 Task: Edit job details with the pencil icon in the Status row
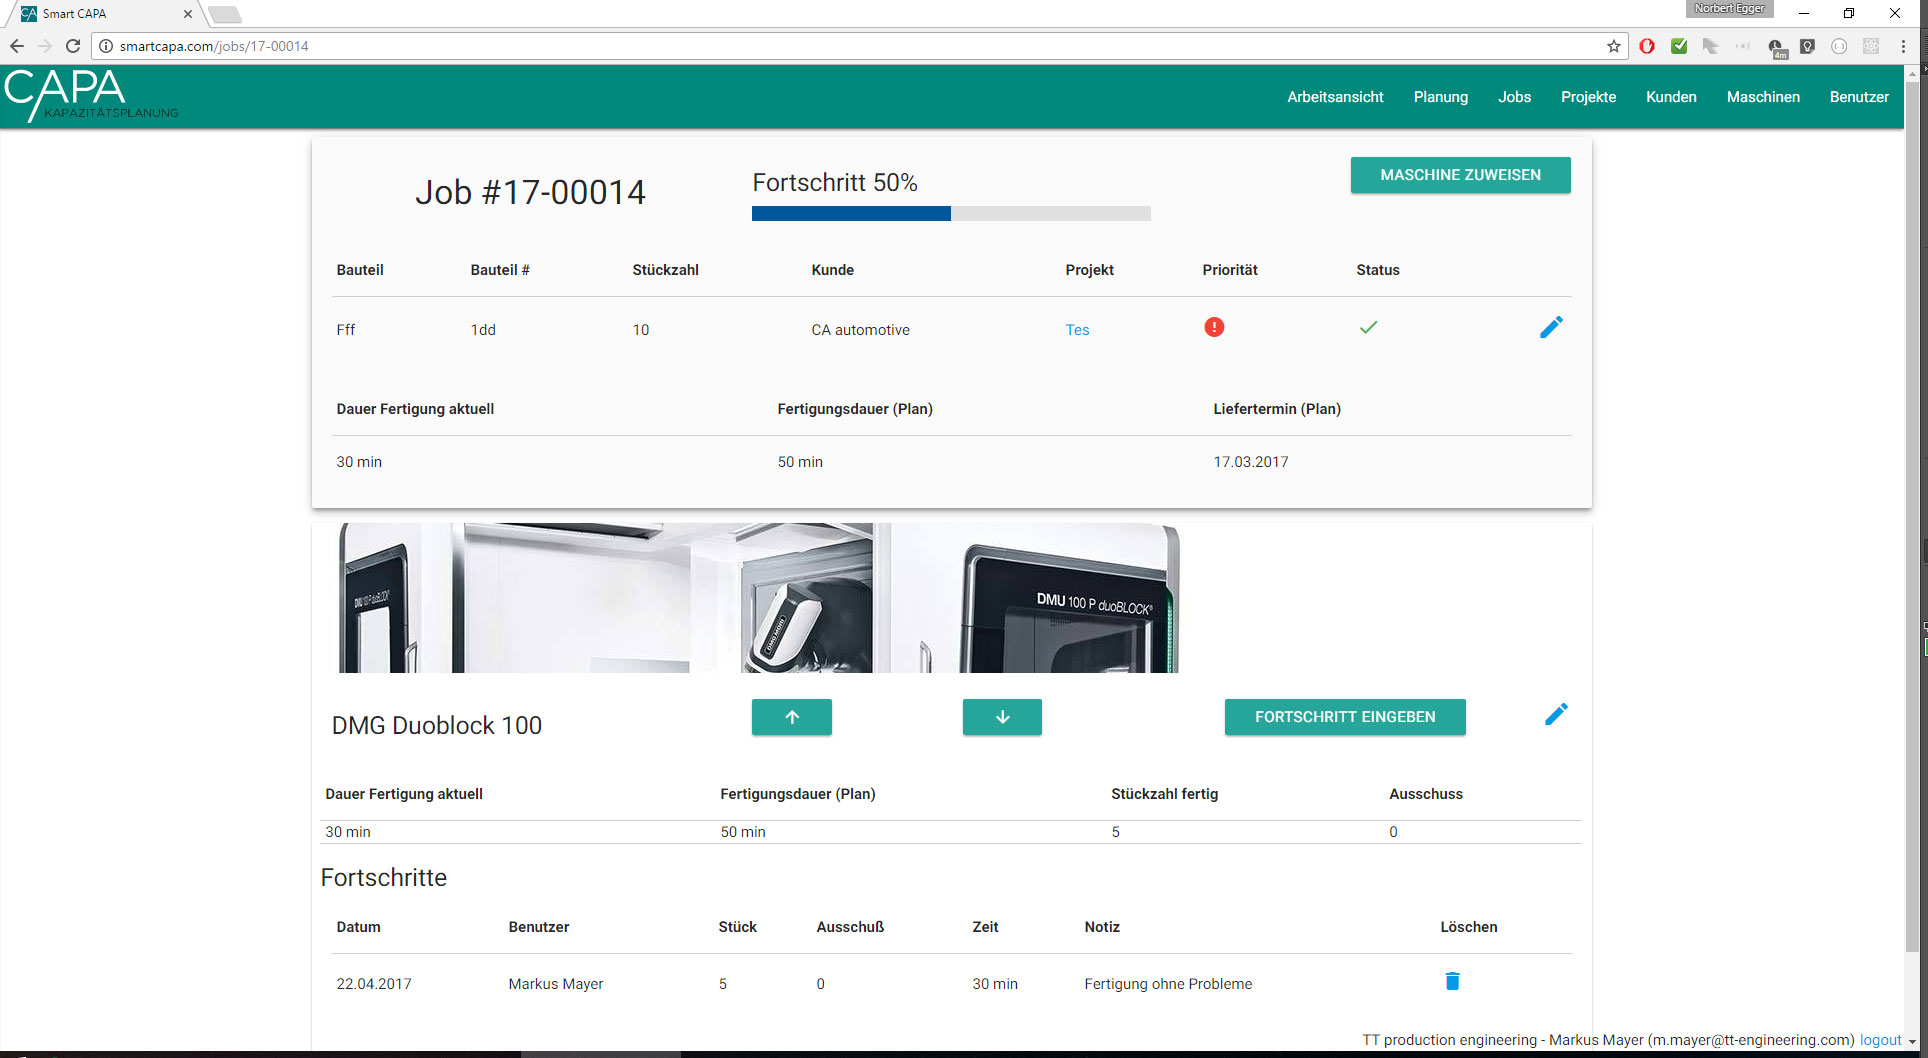(x=1551, y=328)
